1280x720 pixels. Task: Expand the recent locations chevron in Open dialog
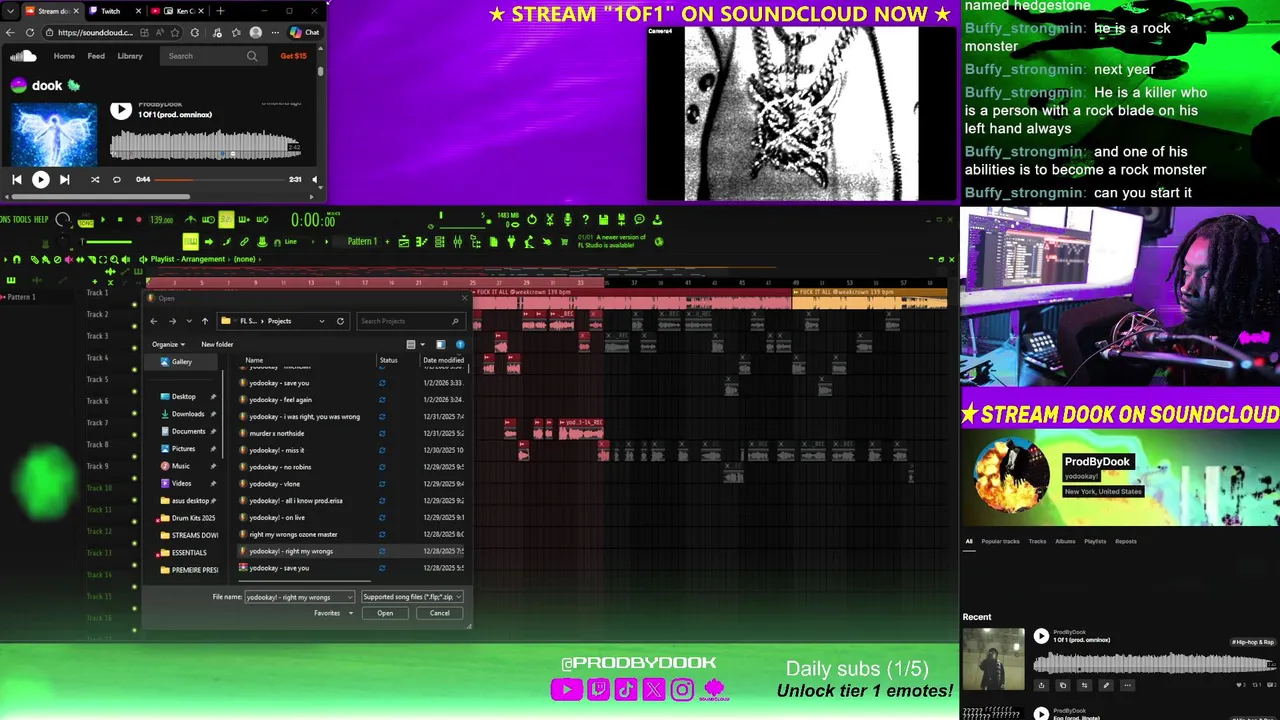(189, 321)
